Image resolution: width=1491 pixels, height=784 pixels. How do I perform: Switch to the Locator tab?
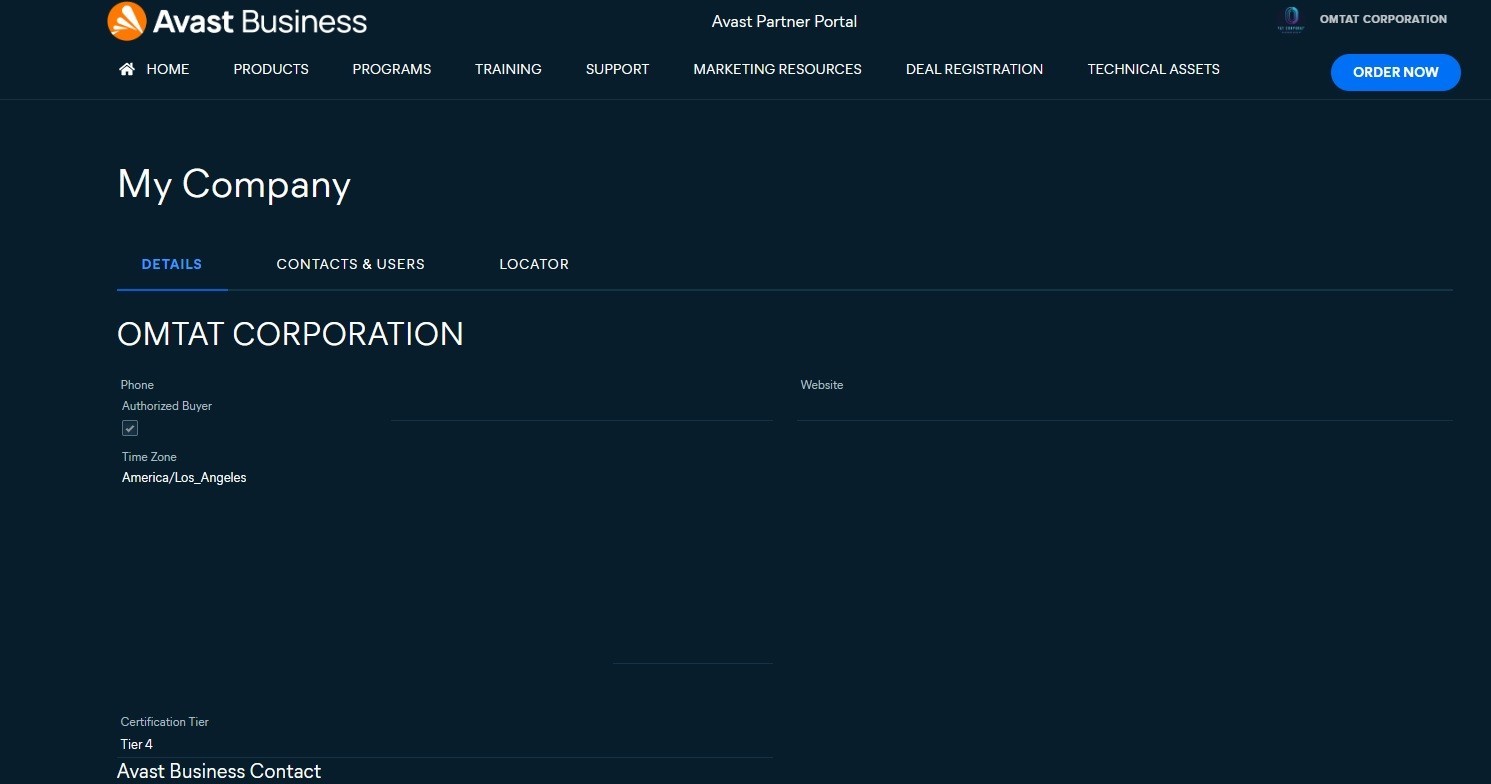coord(534,264)
